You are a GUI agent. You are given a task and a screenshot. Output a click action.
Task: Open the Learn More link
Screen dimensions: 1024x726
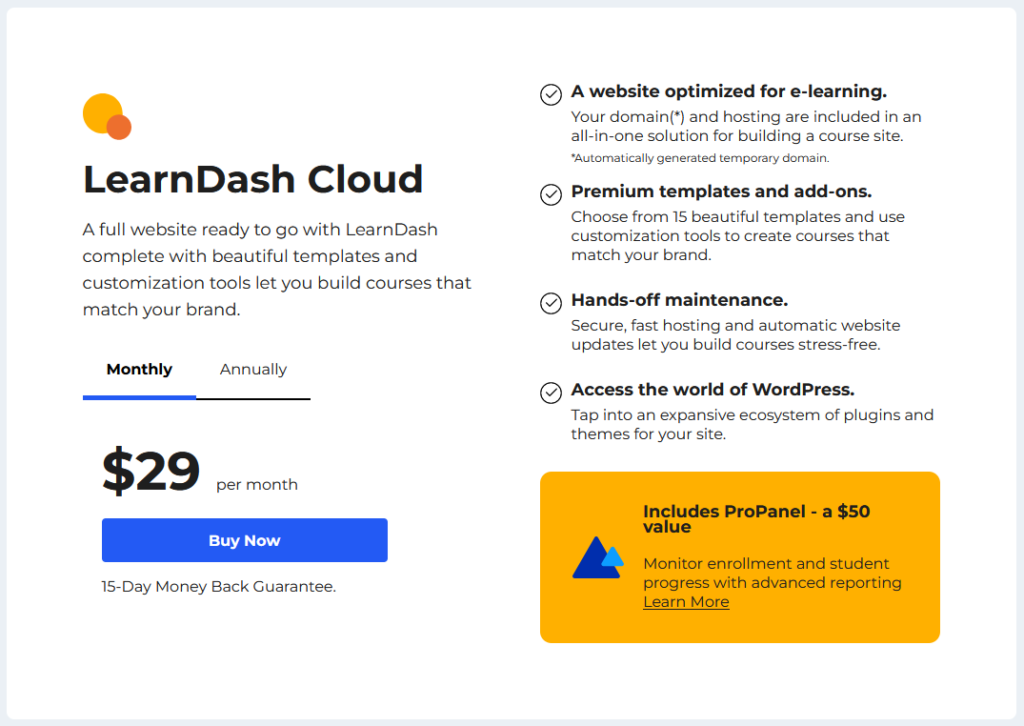[686, 602]
